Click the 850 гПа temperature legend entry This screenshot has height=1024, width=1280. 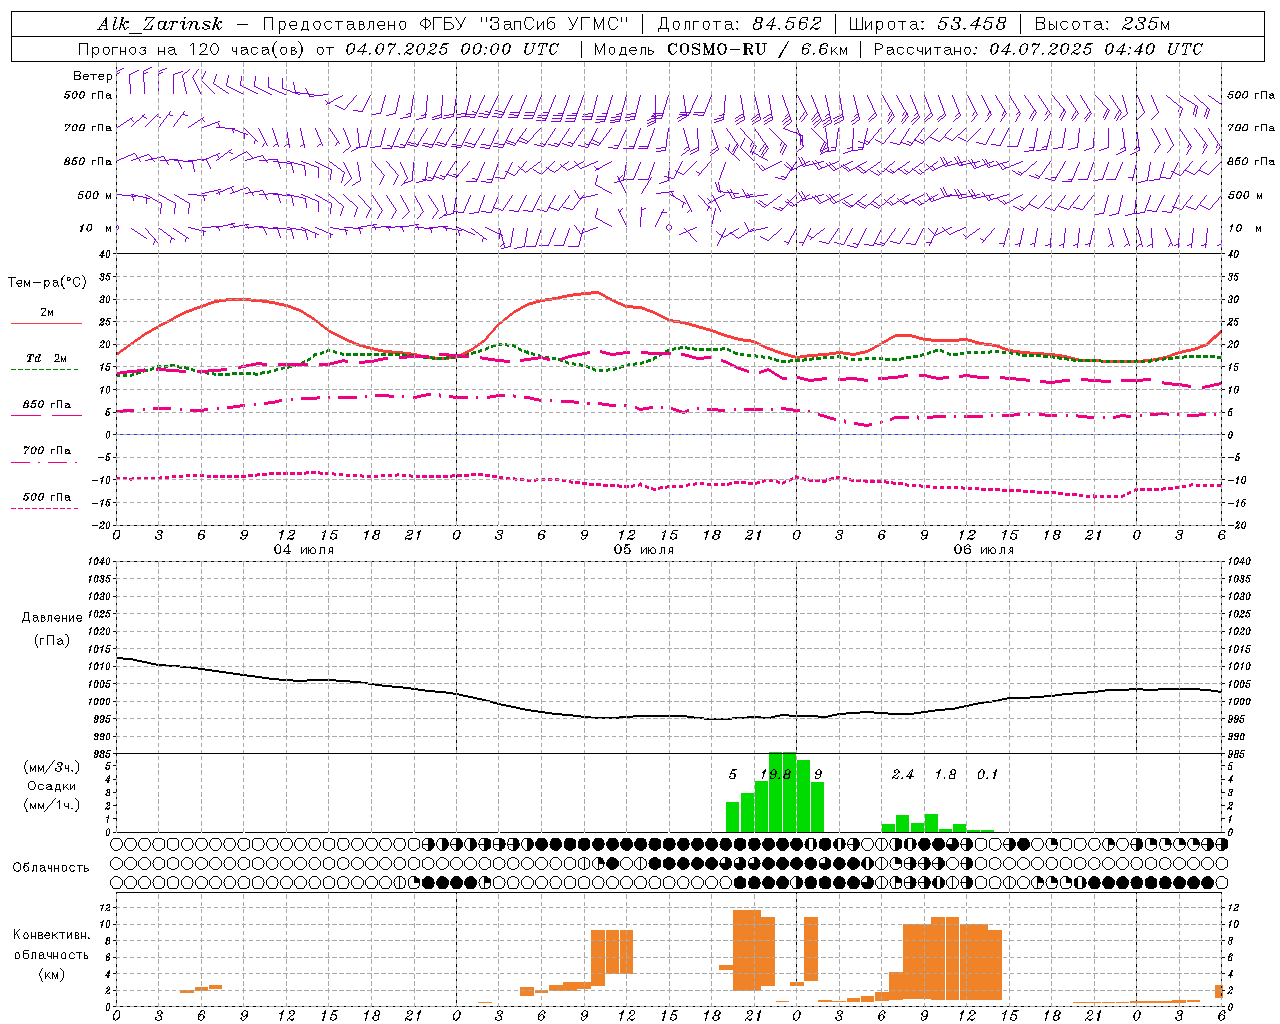(x=47, y=405)
